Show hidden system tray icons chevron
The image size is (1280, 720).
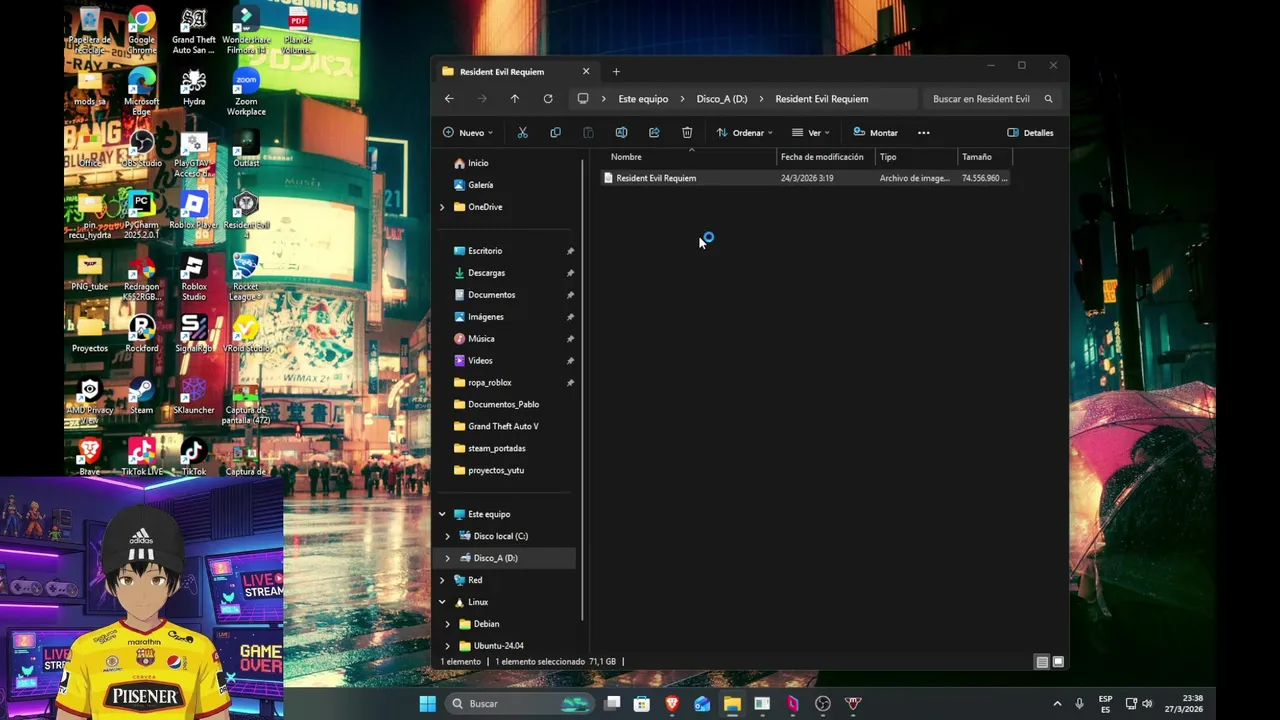[x=1057, y=704]
